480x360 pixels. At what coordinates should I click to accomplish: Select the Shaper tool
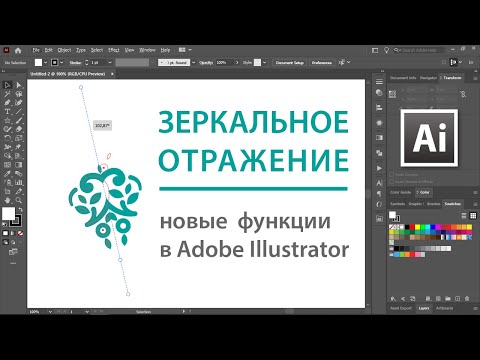8,129
